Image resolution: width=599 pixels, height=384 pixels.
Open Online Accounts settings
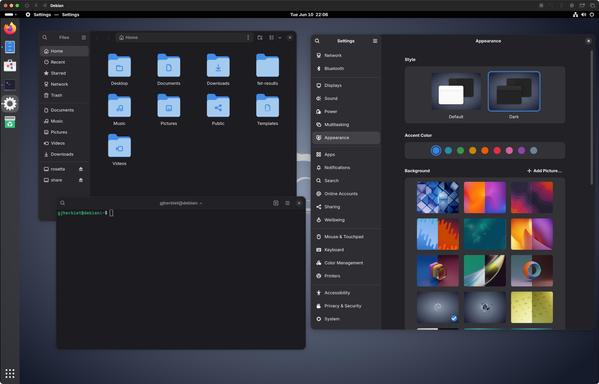pyautogui.click(x=346, y=194)
